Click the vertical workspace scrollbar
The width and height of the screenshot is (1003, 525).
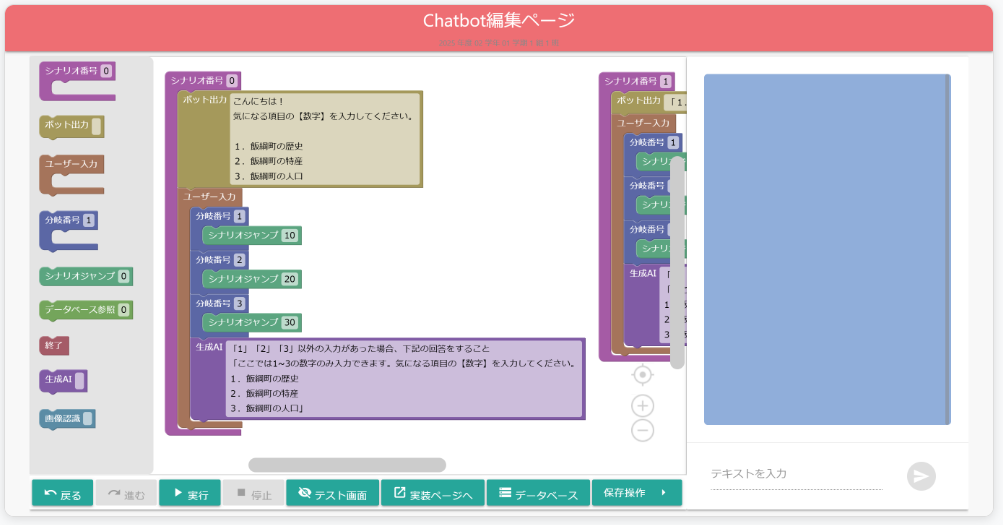(x=677, y=262)
